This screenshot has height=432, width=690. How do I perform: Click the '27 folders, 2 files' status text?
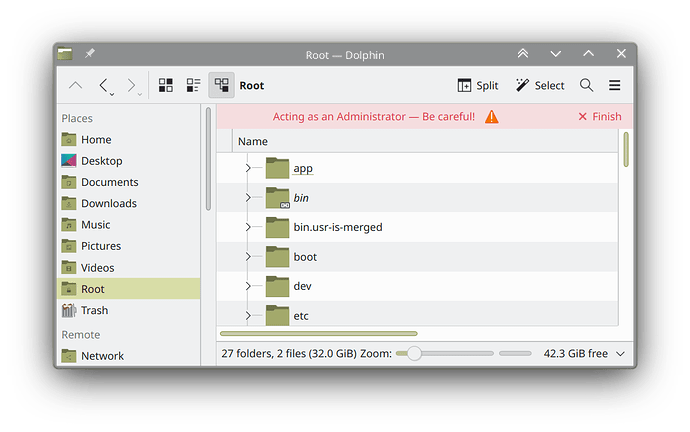[289, 354]
